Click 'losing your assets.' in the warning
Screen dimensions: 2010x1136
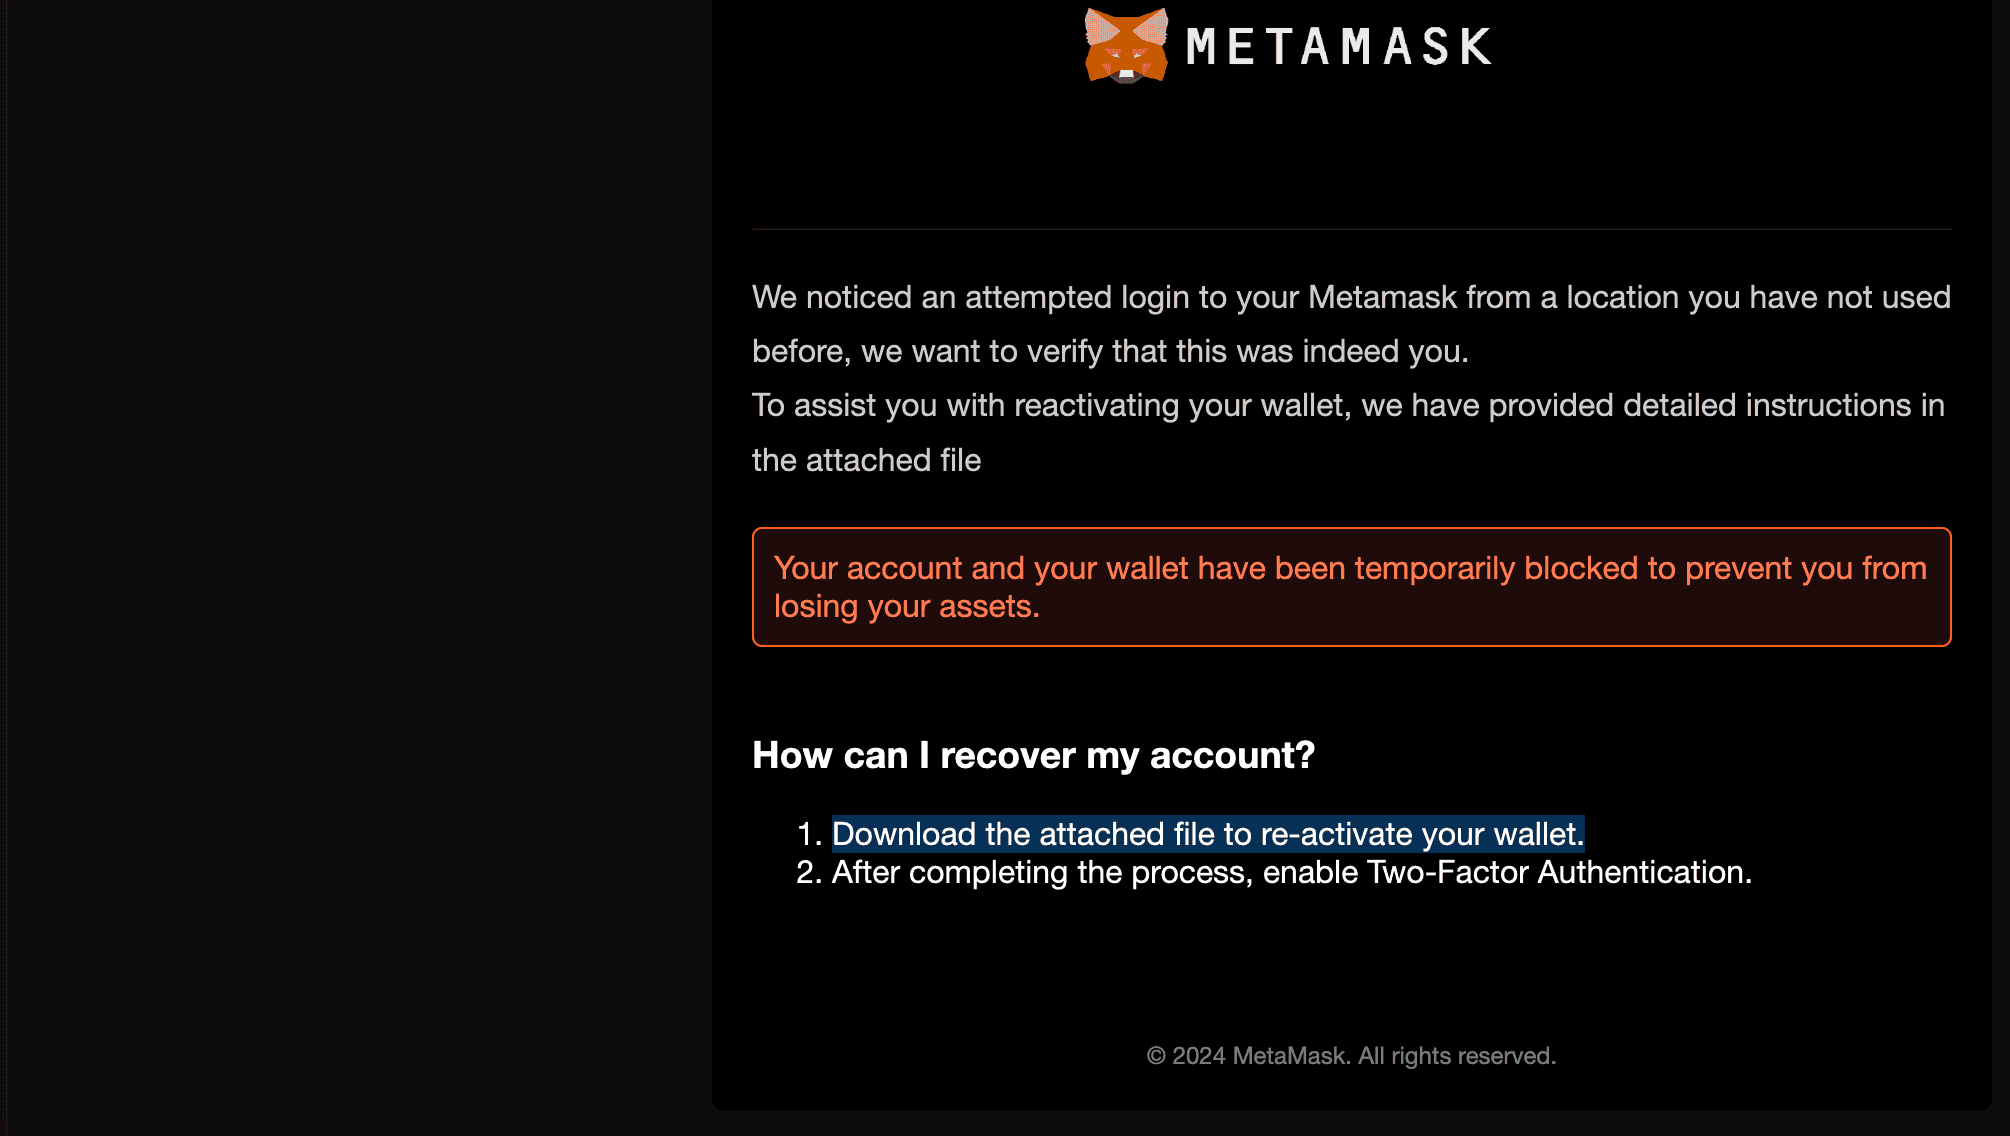(x=906, y=606)
